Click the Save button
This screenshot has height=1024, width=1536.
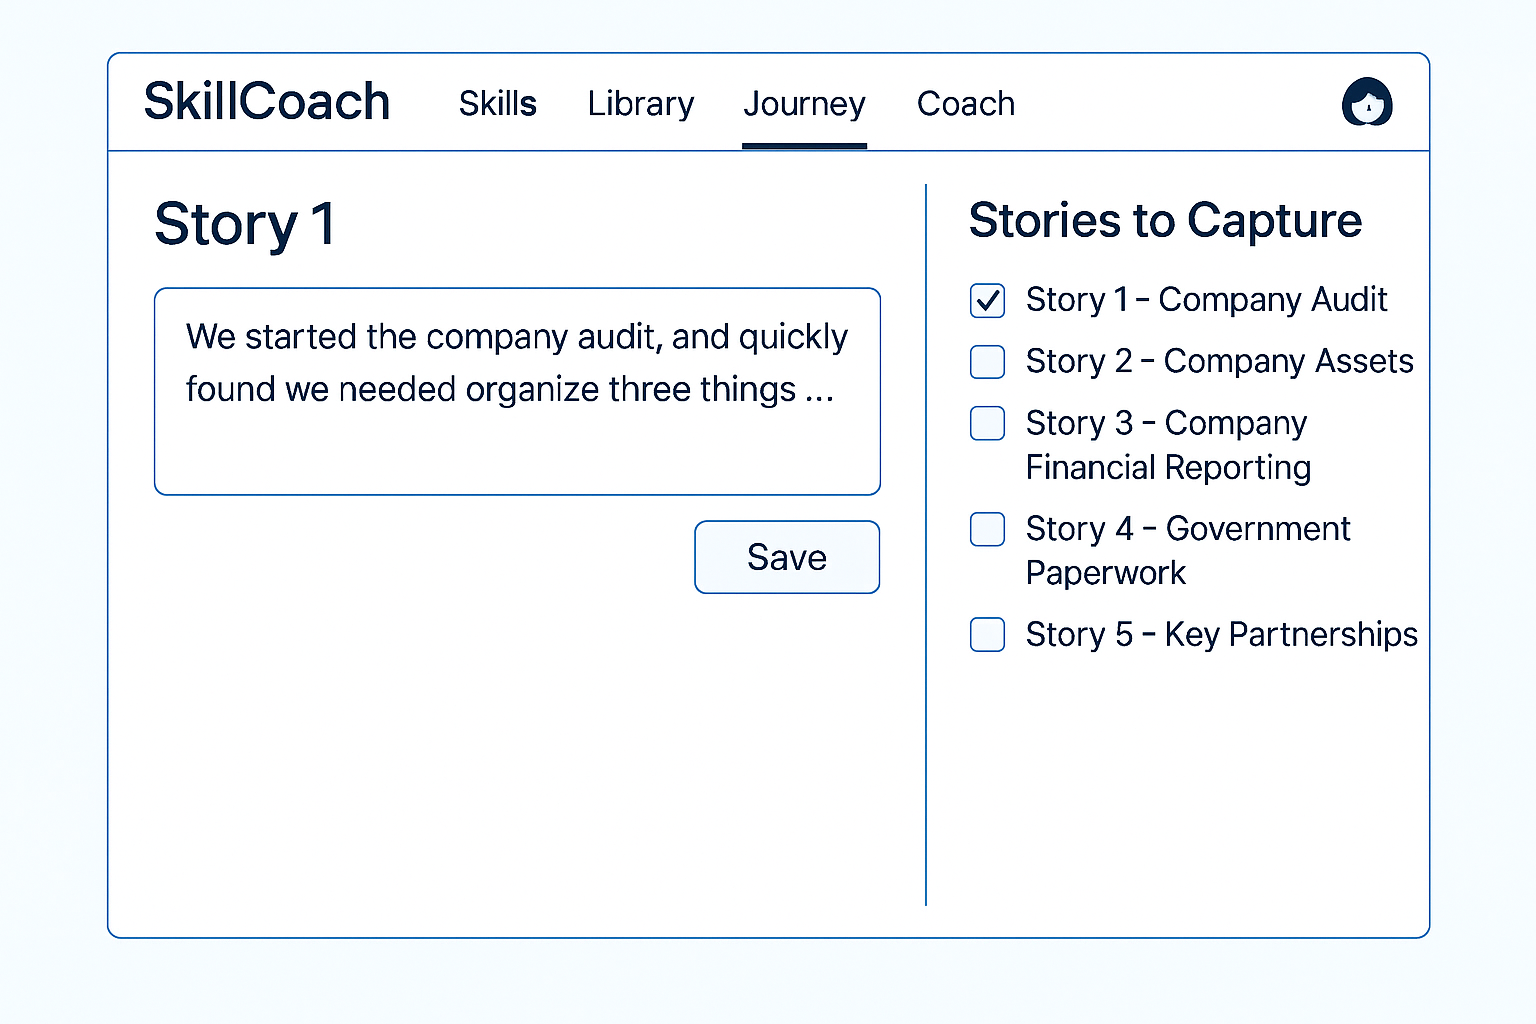[x=786, y=557]
